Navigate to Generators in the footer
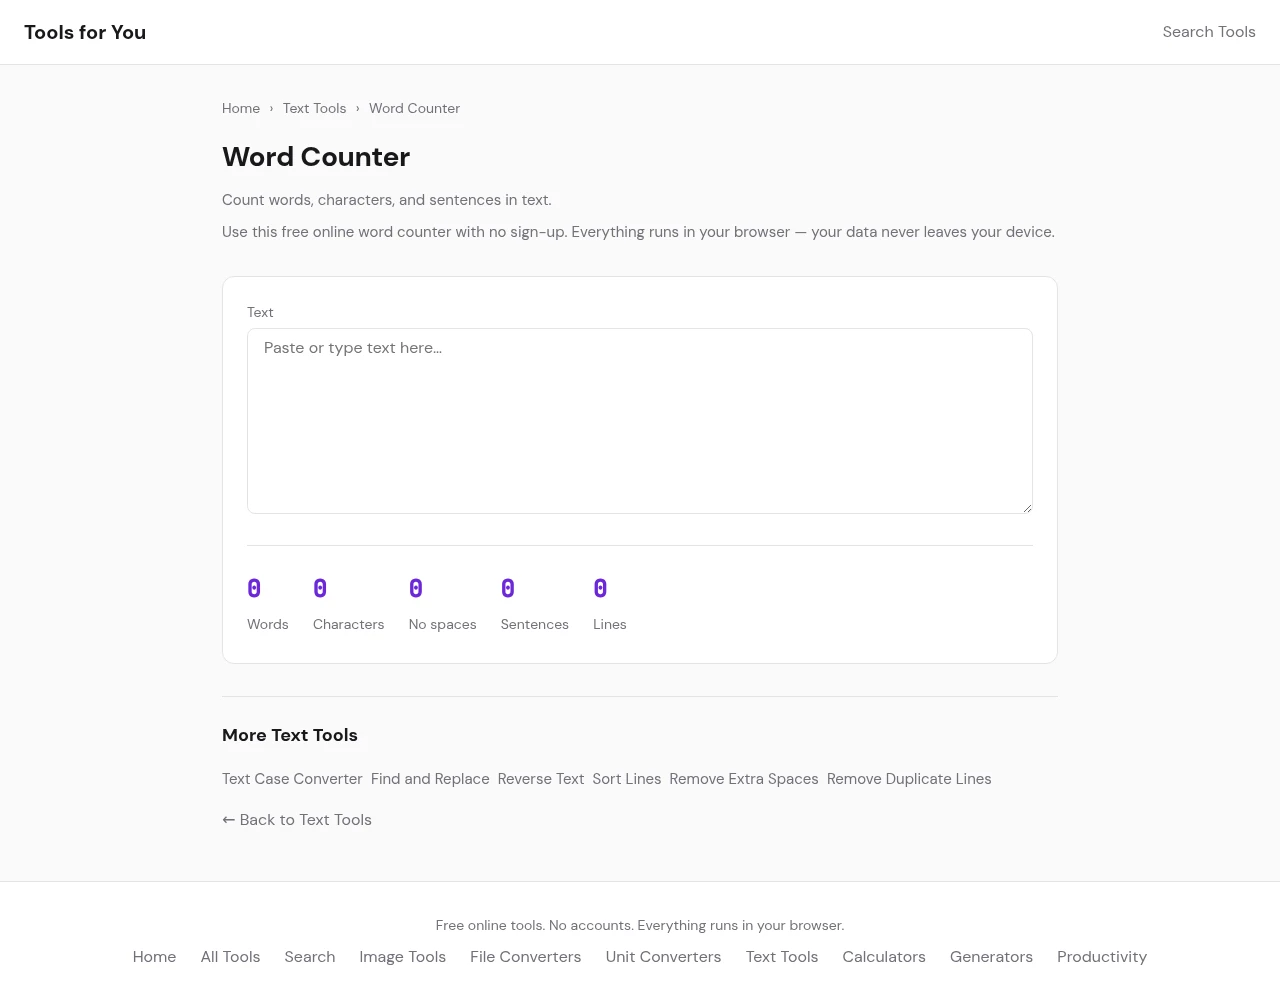The image size is (1280, 1002). click(x=991, y=957)
